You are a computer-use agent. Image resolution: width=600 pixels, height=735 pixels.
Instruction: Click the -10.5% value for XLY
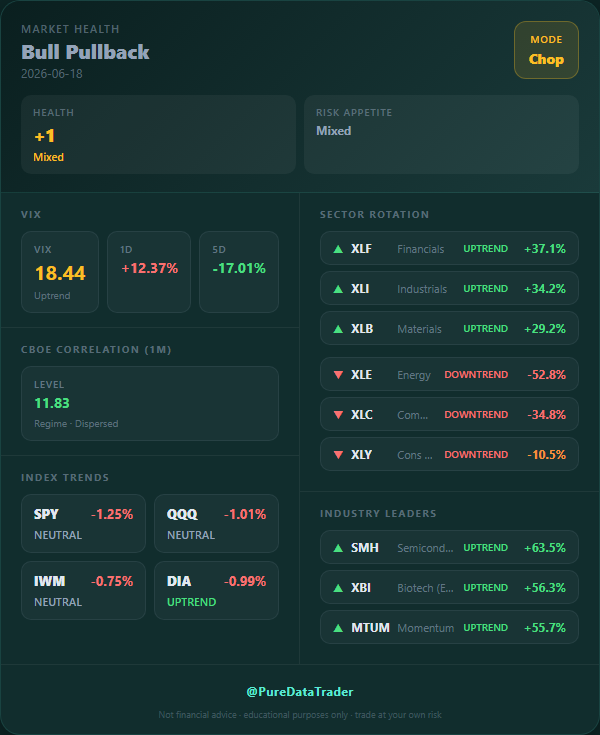tap(547, 454)
